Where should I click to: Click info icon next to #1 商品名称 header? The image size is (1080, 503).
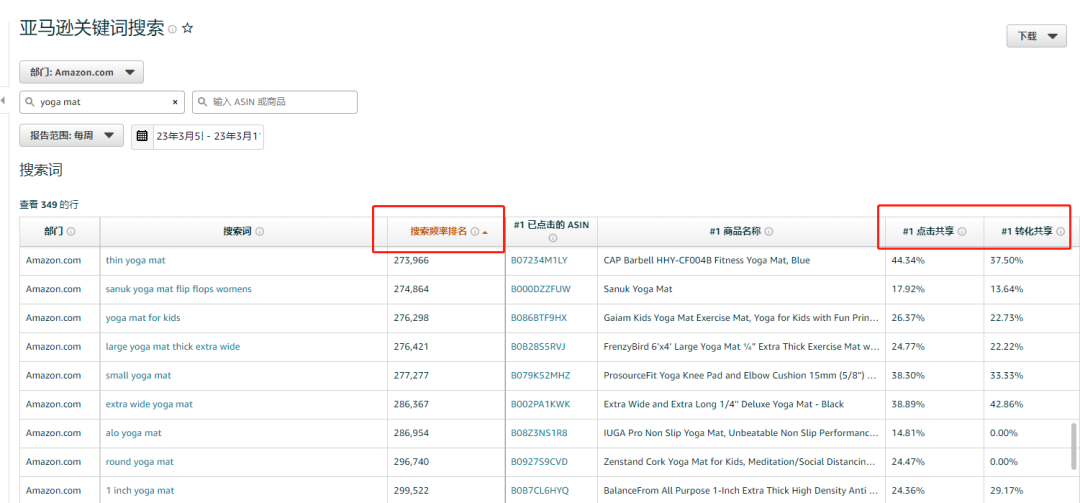click(768, 232)
